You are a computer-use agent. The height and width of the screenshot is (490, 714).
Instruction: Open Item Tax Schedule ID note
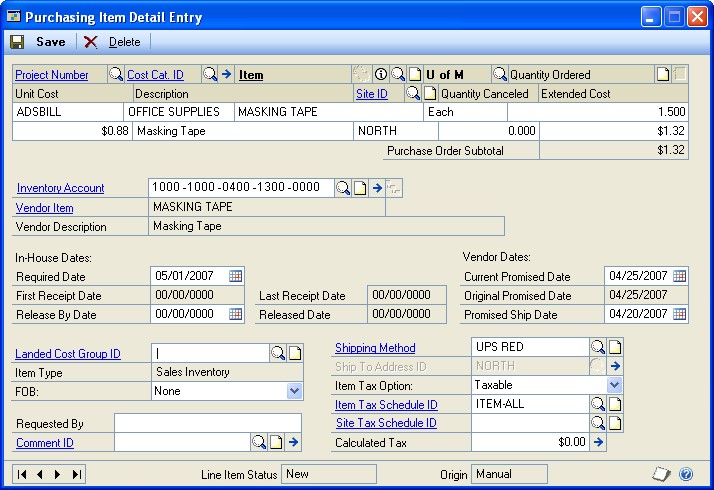[x=615, y=404]
